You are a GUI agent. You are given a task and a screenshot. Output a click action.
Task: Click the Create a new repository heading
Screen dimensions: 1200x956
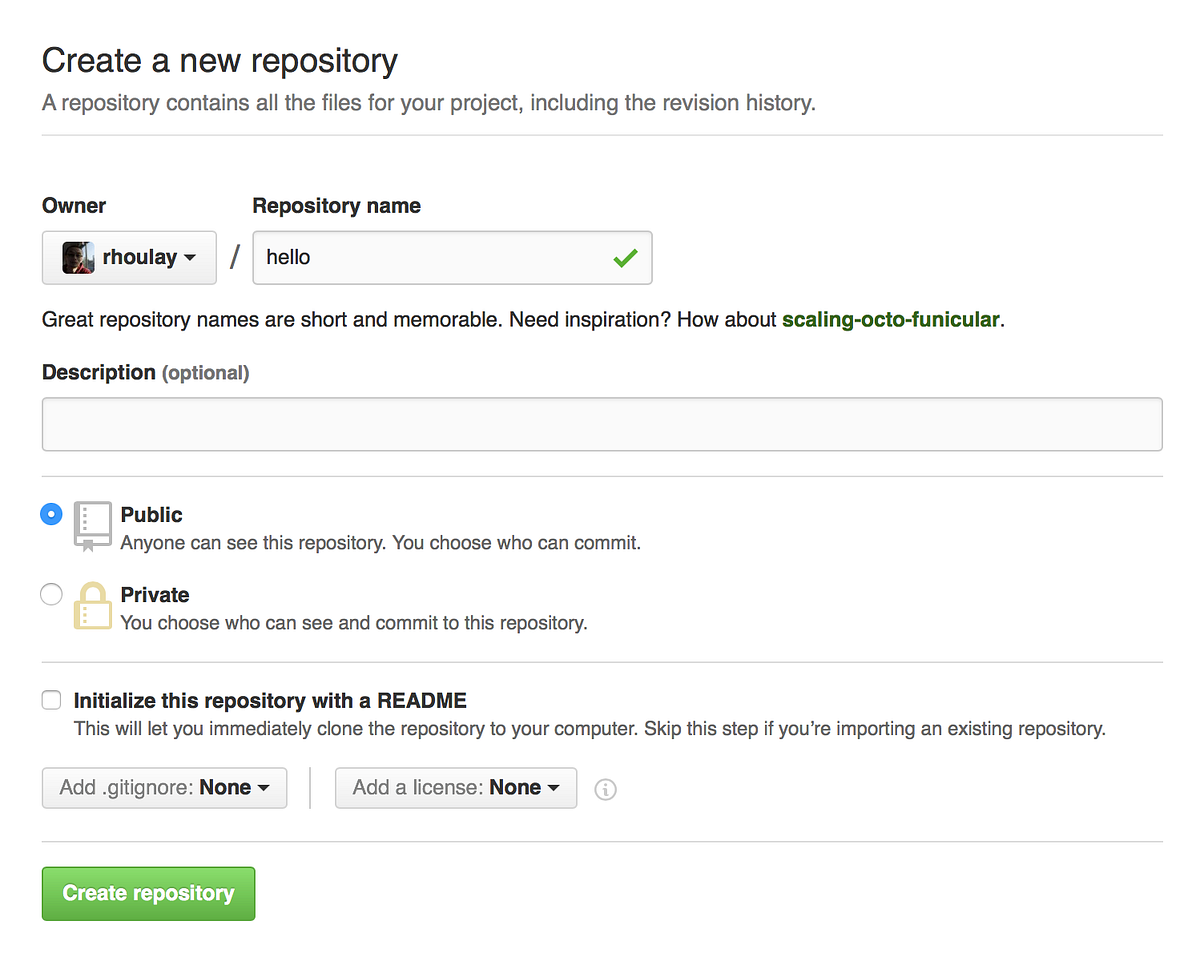[x=218, y=60]
